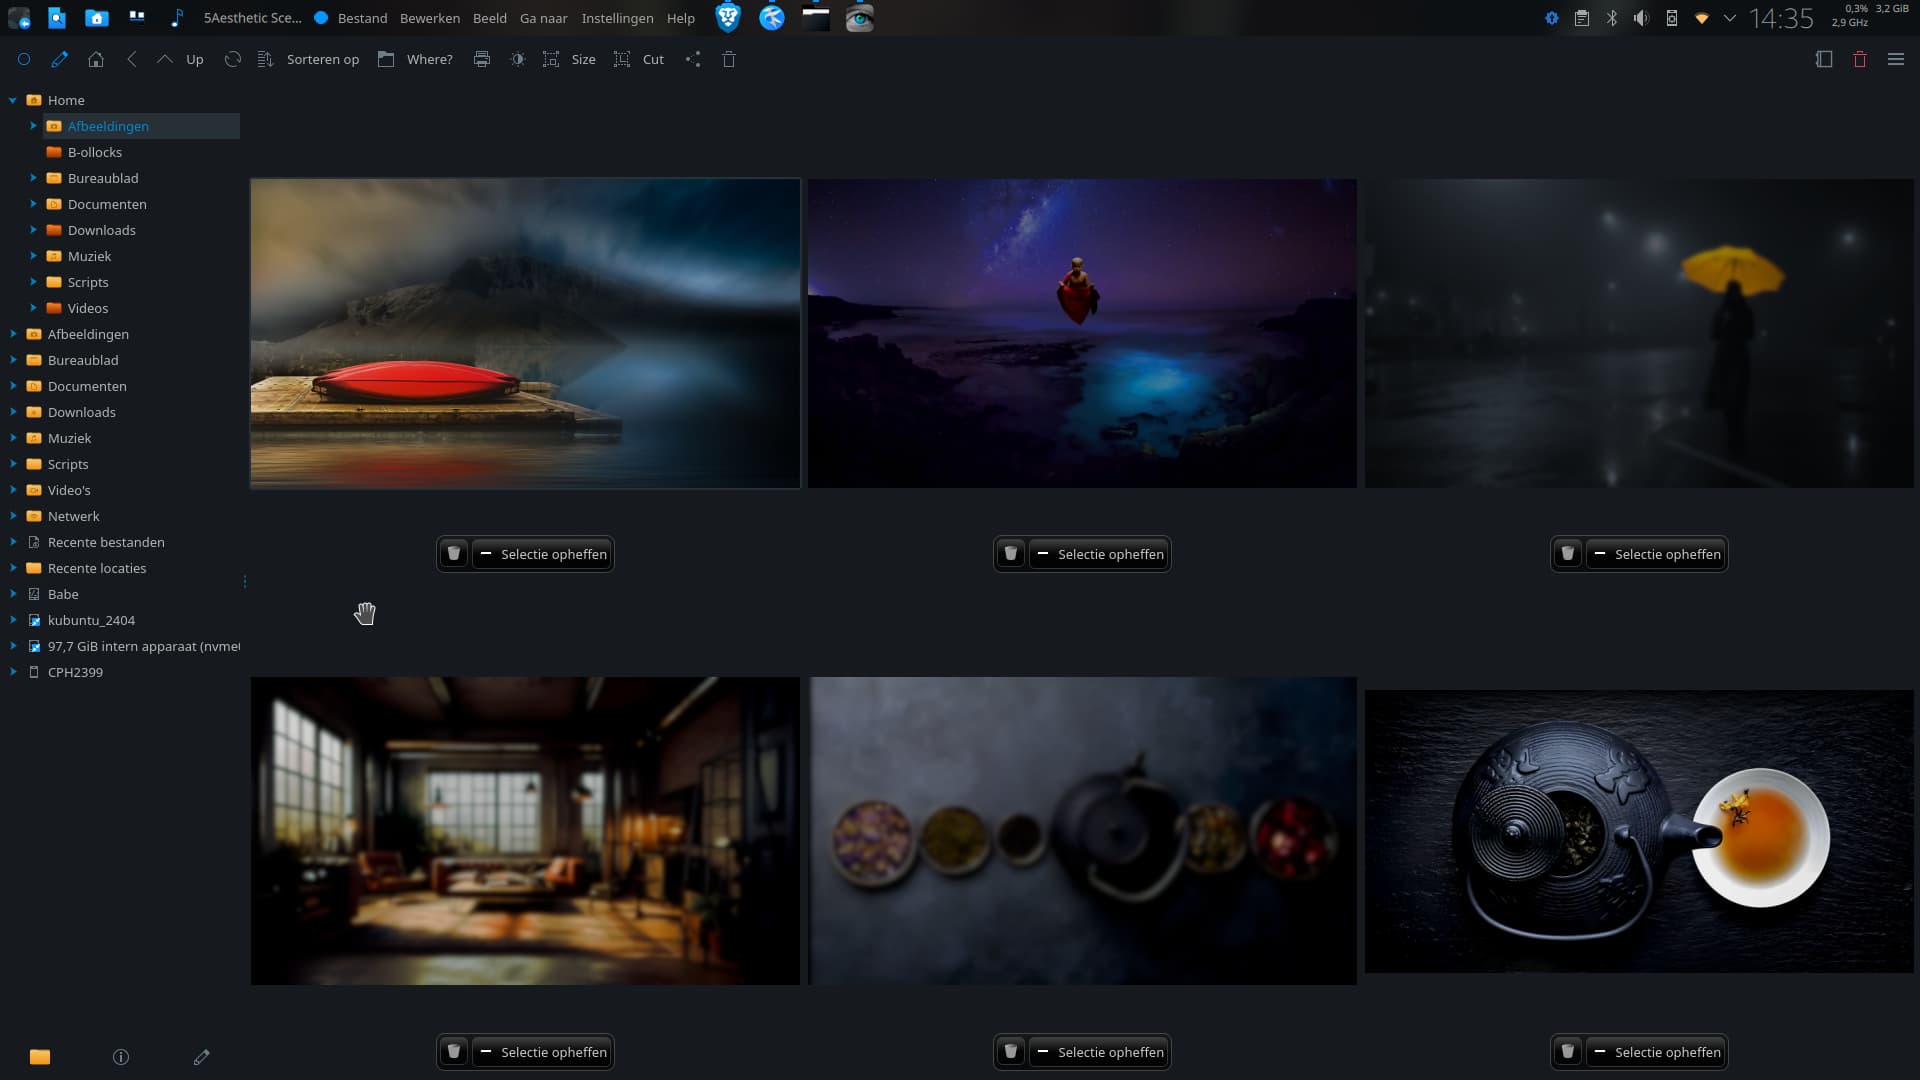Open the Beeld menu

490,18
